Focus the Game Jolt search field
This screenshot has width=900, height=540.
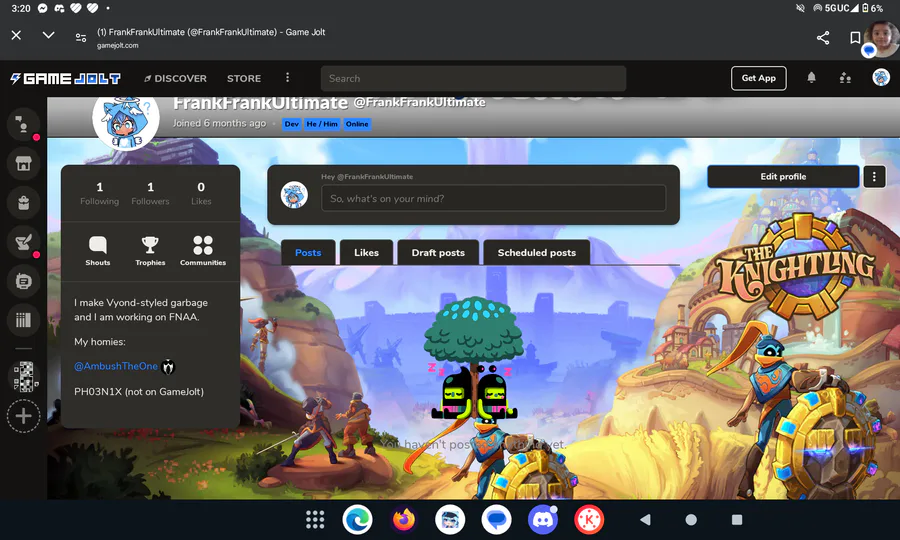pyautogui.click(x=474, y=79)
